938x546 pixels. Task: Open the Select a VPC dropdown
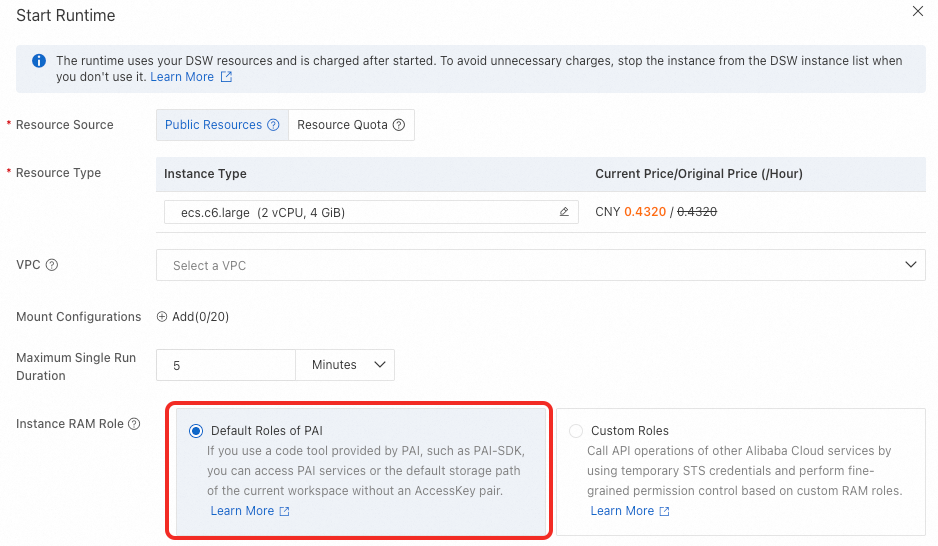(540, 265)
